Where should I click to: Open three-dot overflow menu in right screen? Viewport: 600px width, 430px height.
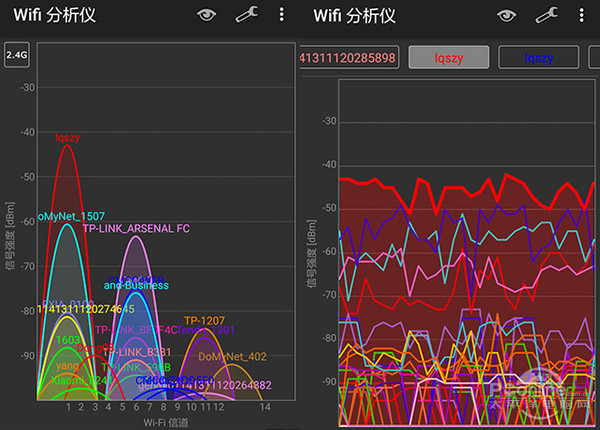point(582,15)
